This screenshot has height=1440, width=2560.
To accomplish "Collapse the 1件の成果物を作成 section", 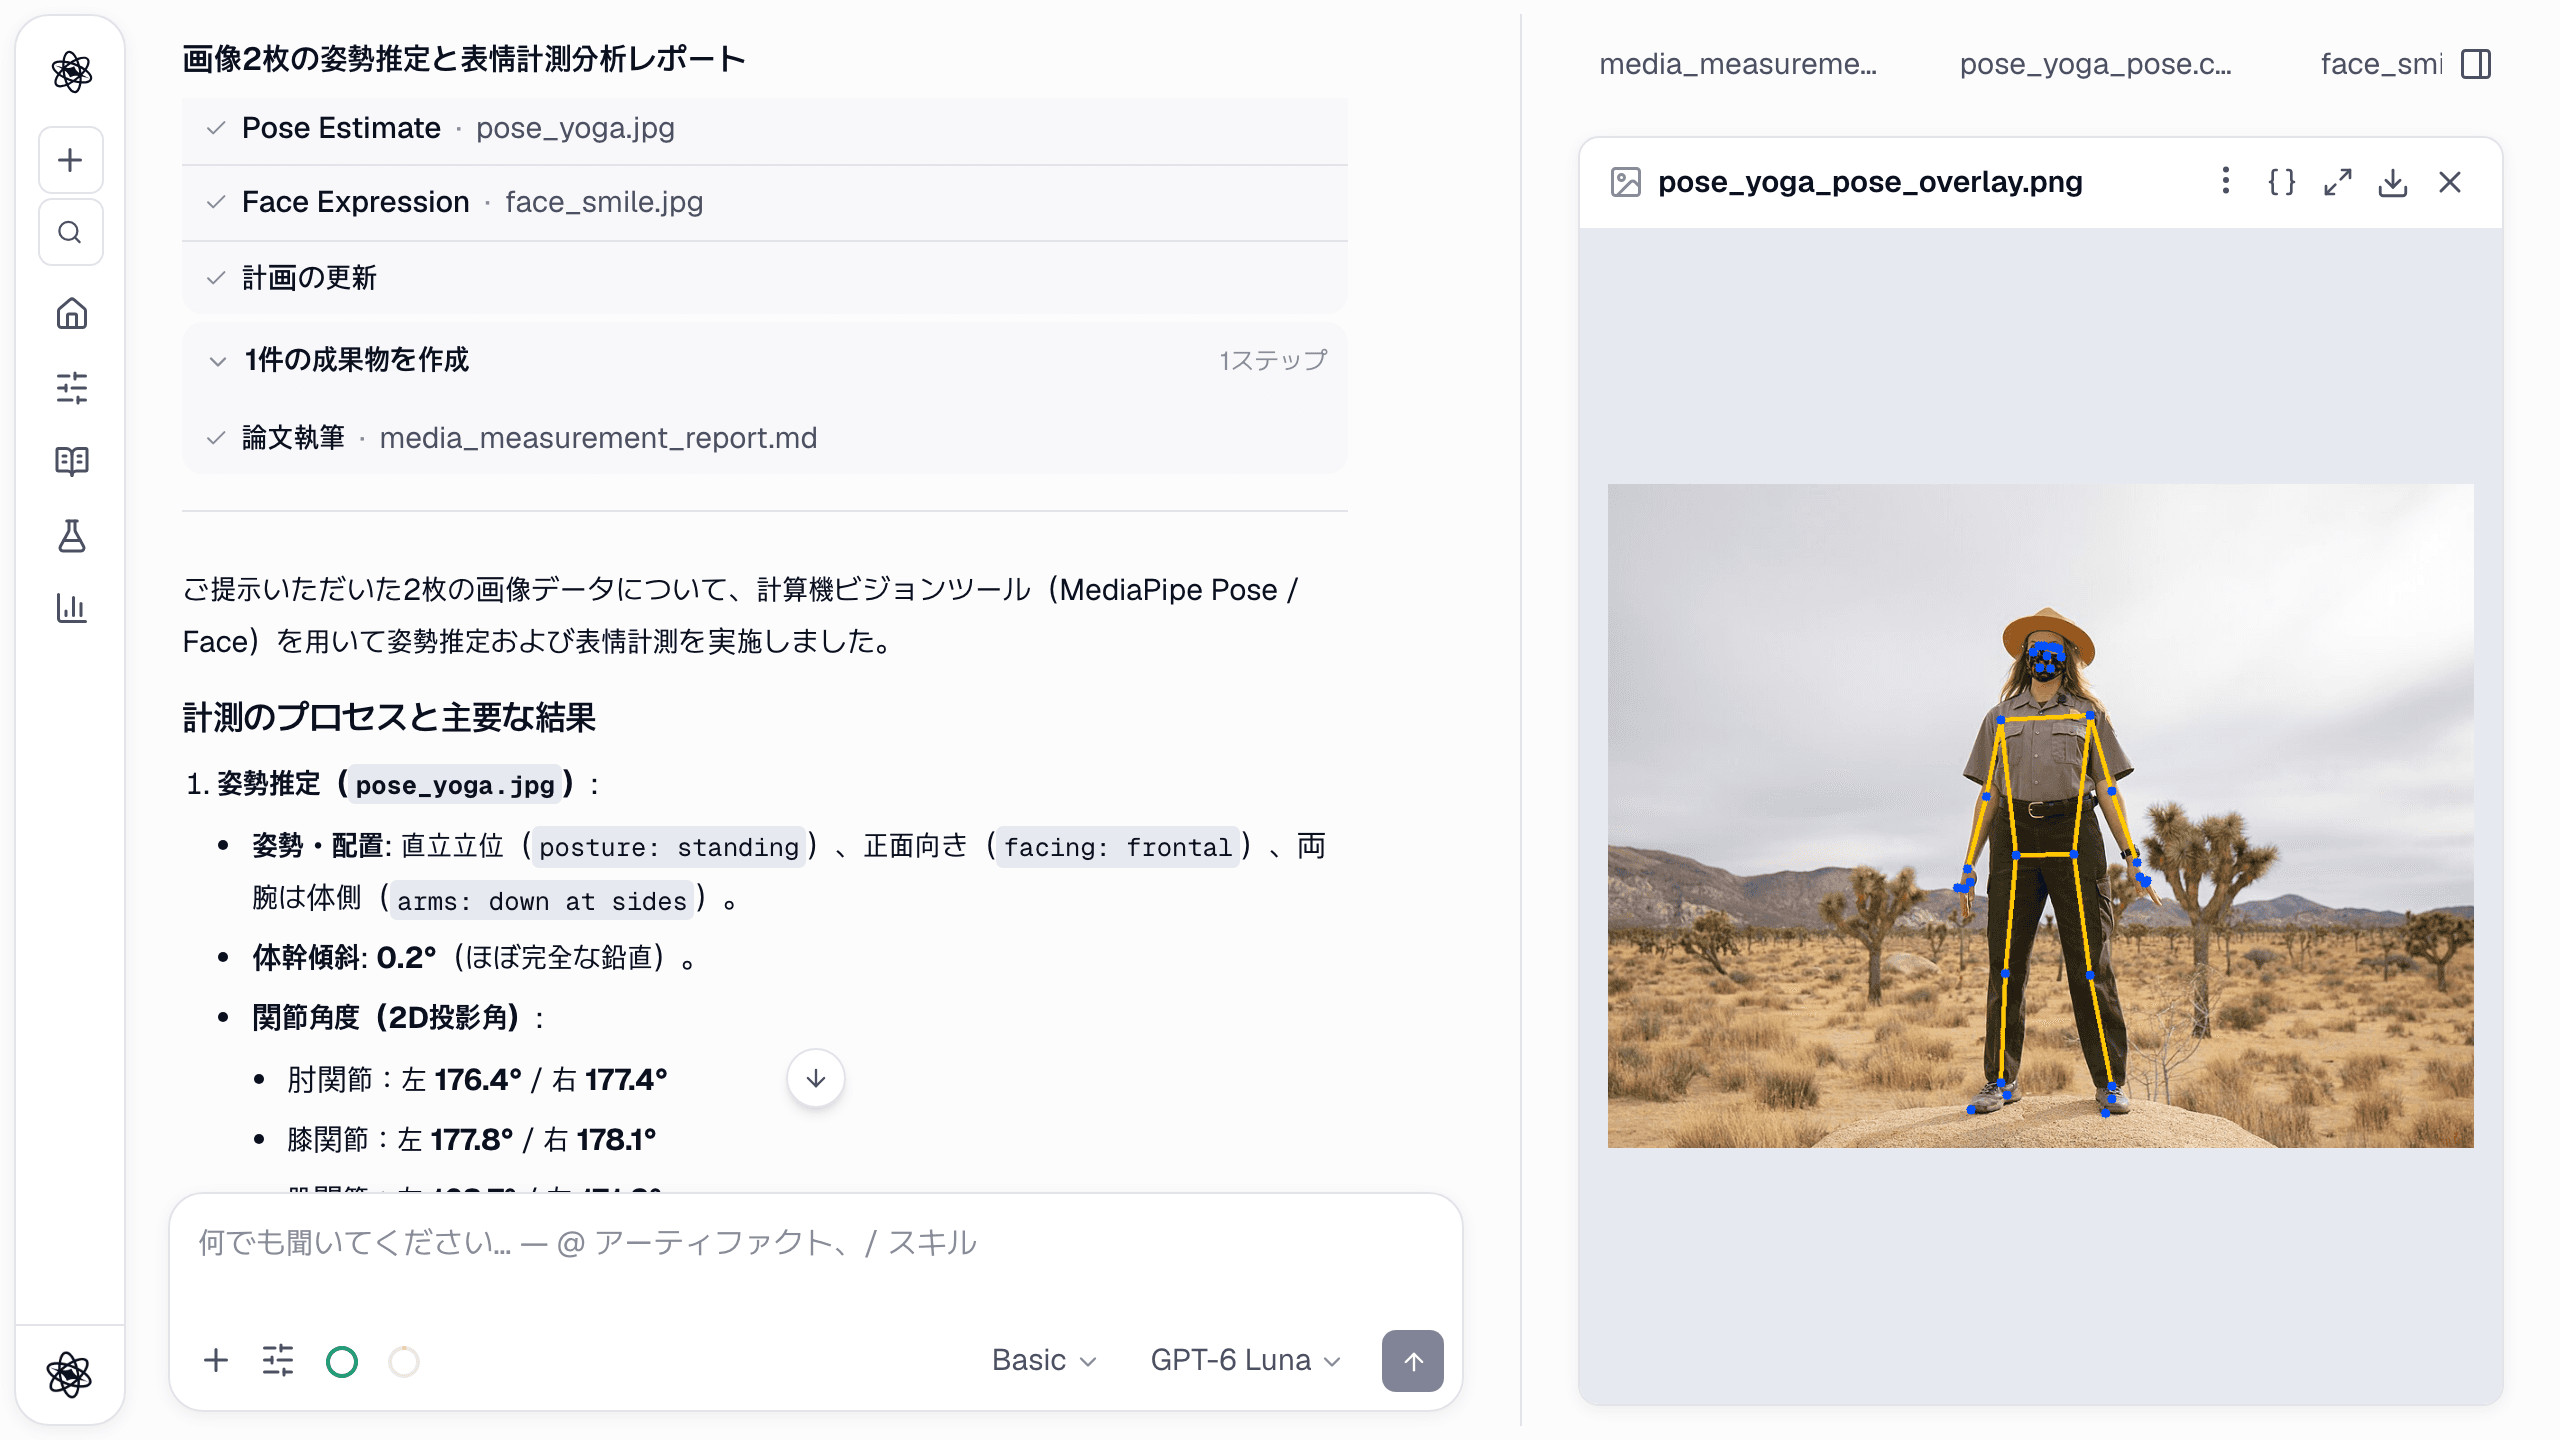I will tap(765, 360).
